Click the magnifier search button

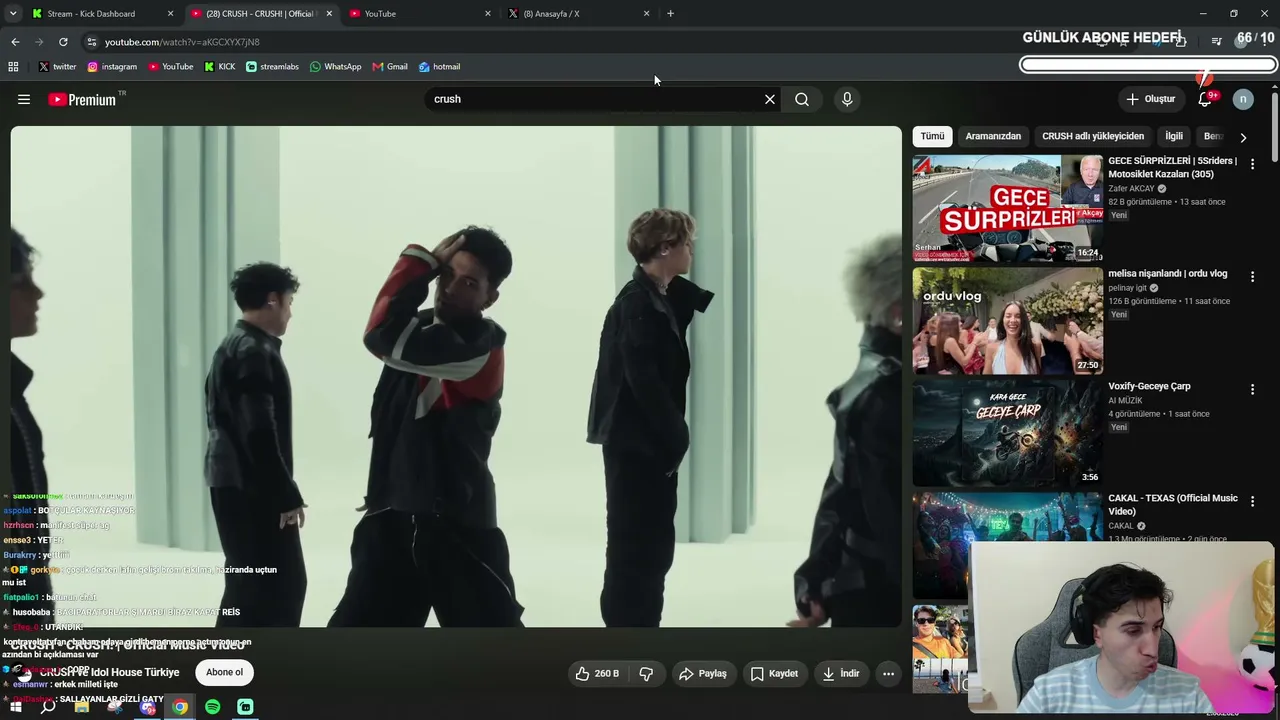(802, 99)
